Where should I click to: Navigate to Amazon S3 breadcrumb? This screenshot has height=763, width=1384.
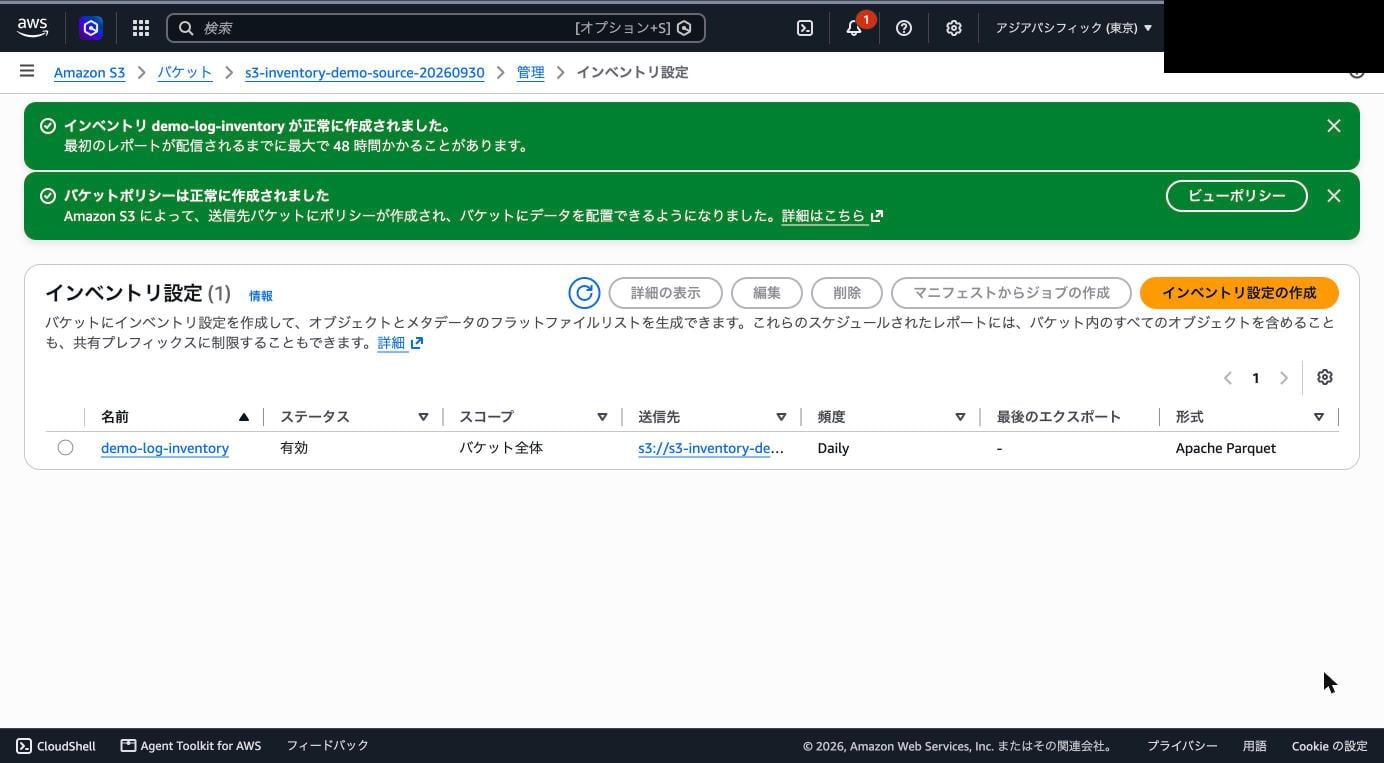89,72
